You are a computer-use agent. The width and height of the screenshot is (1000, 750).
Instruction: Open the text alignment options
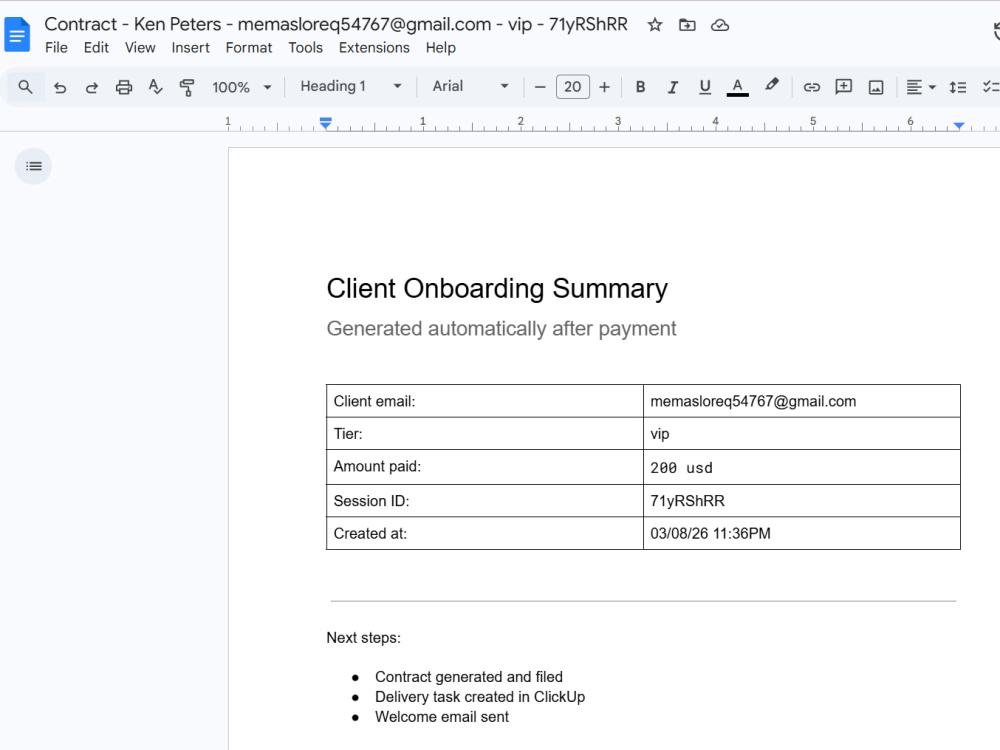[x=920, y=87]
